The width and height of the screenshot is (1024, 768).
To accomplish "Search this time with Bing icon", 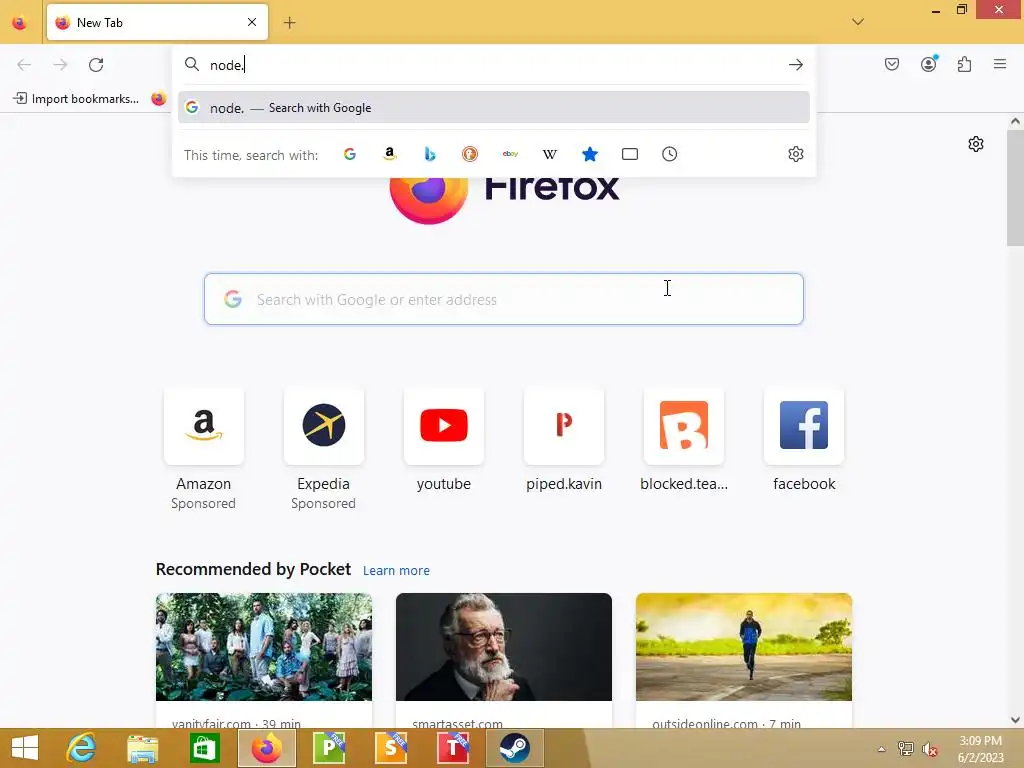I will pos(430,154).
